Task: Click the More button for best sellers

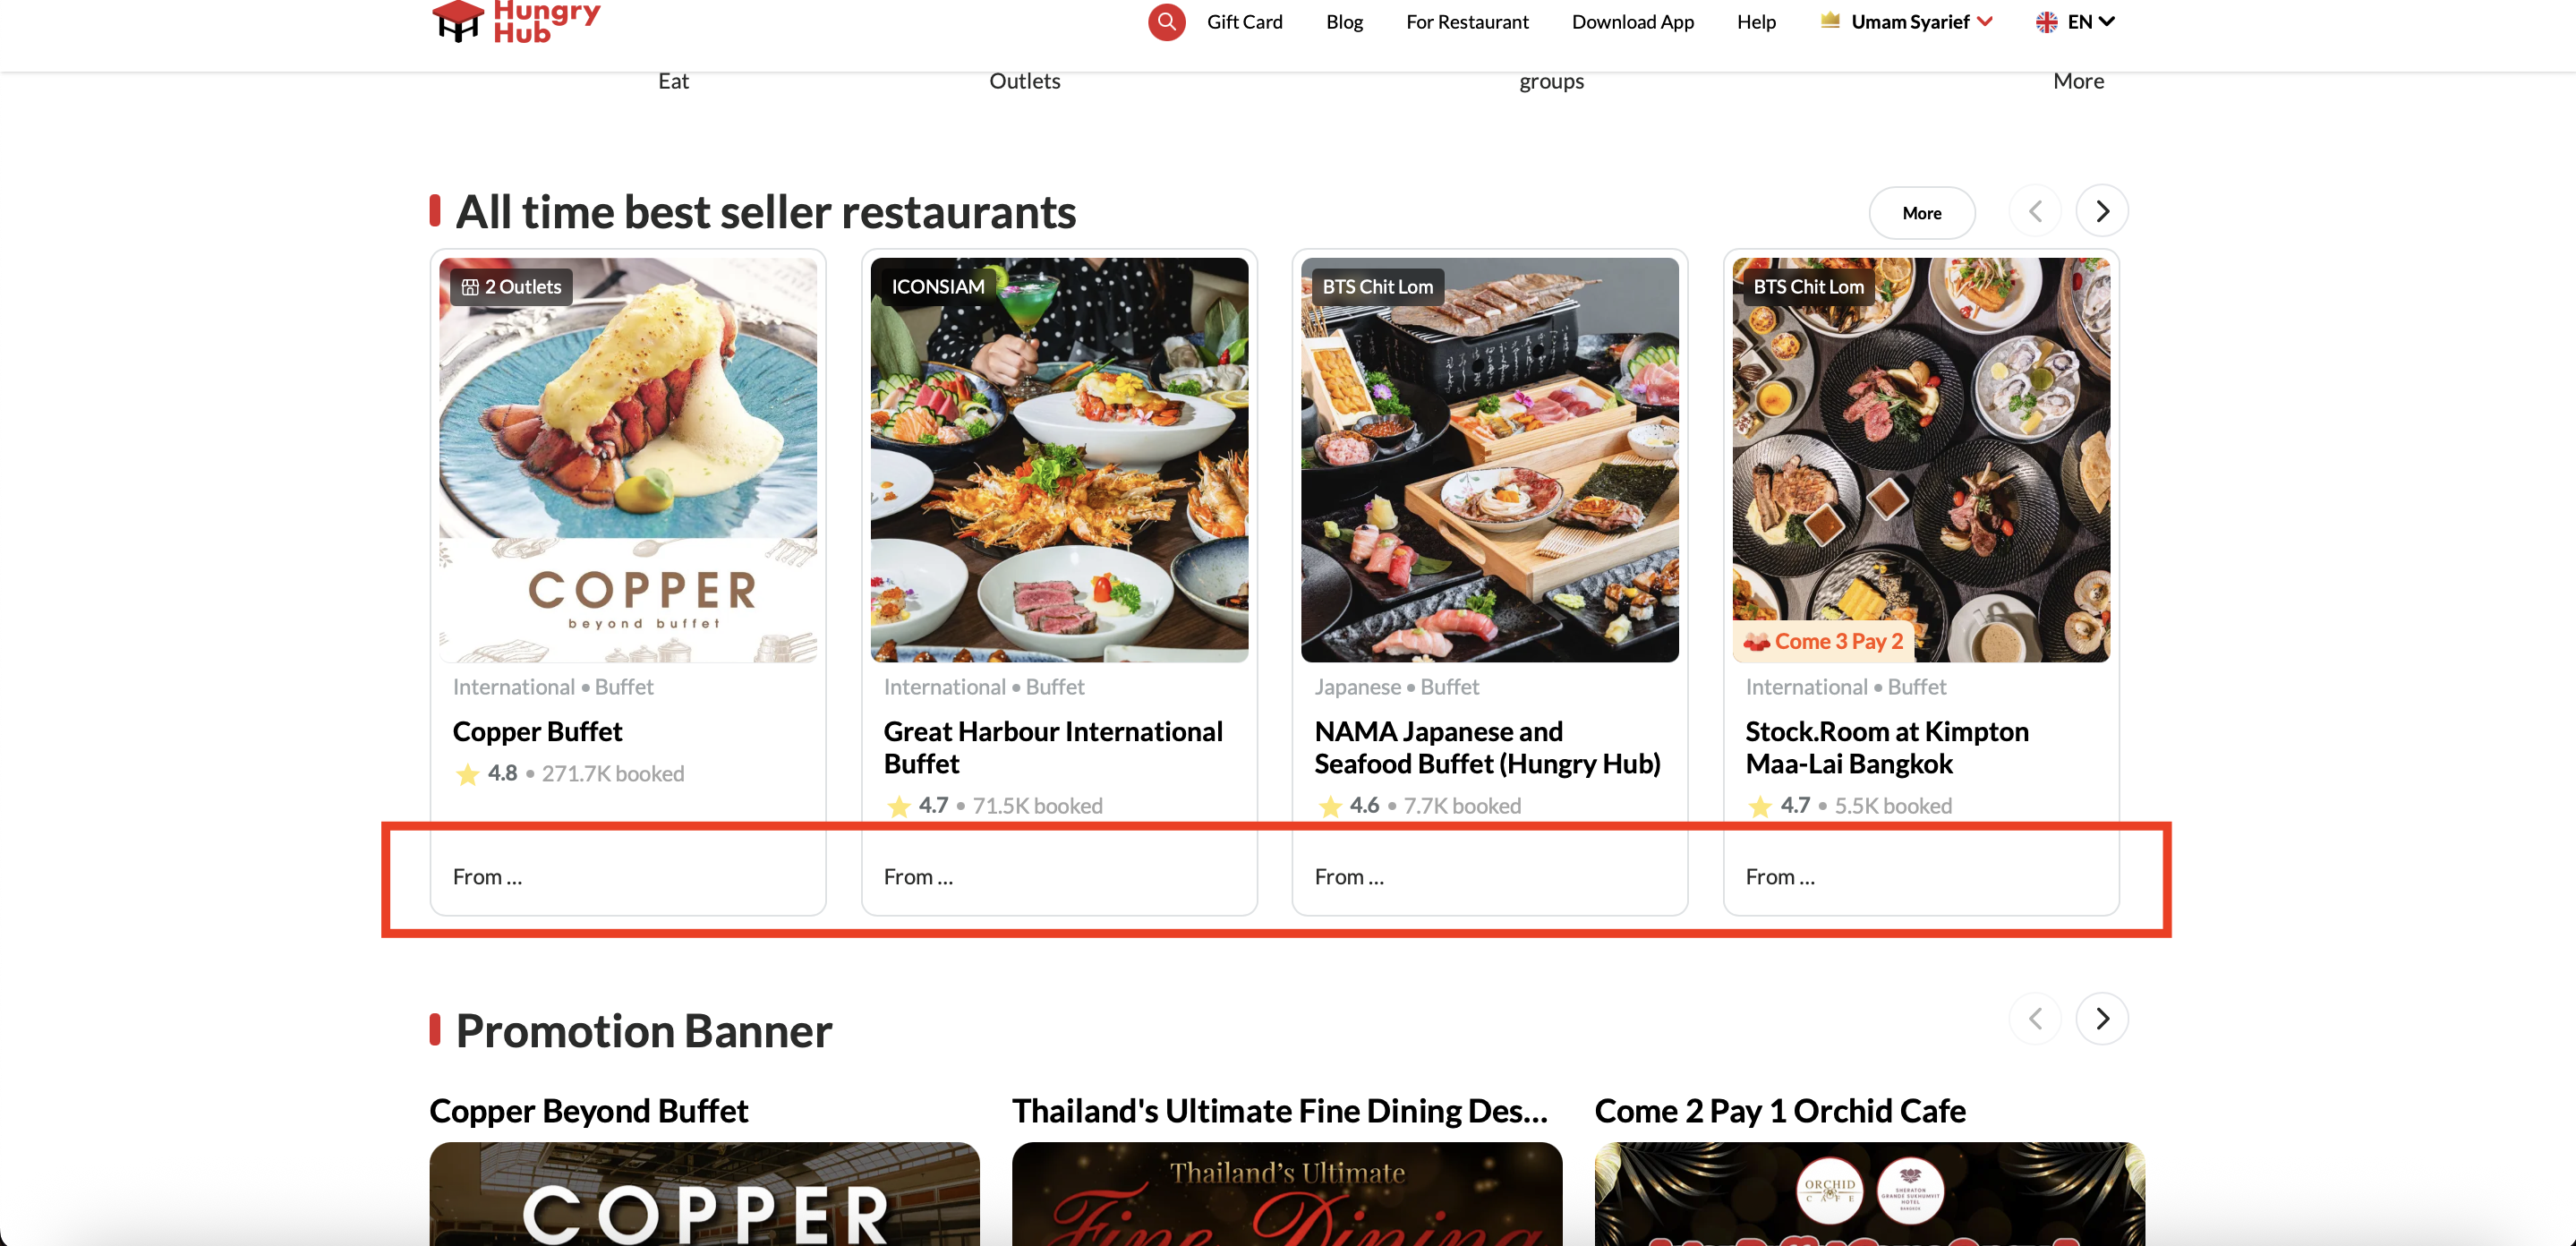Action: click(x=1921, y=213)
